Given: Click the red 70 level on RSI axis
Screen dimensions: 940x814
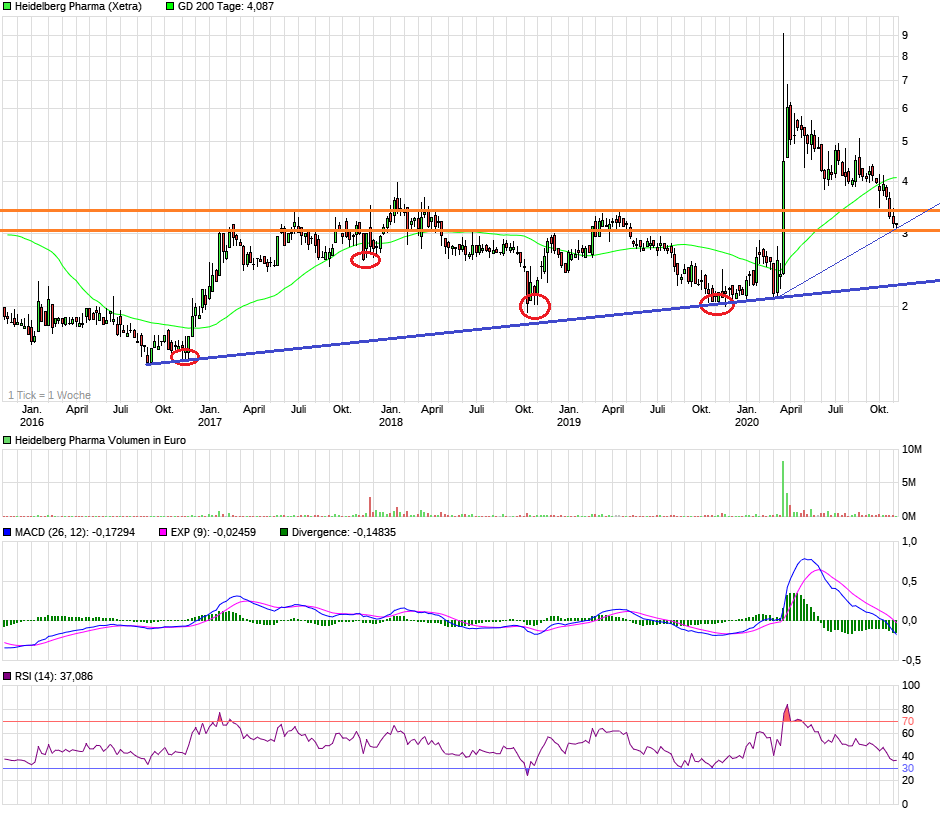Looking at the screenshot, I should (x=908, y=721).
